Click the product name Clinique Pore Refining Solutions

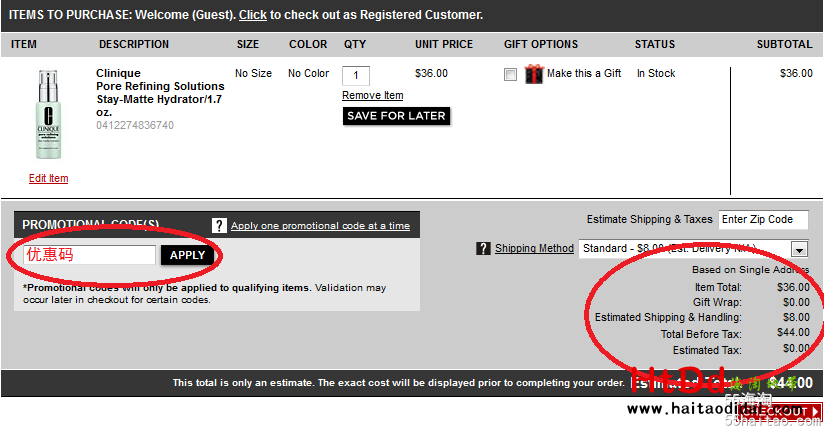[160, 93]
